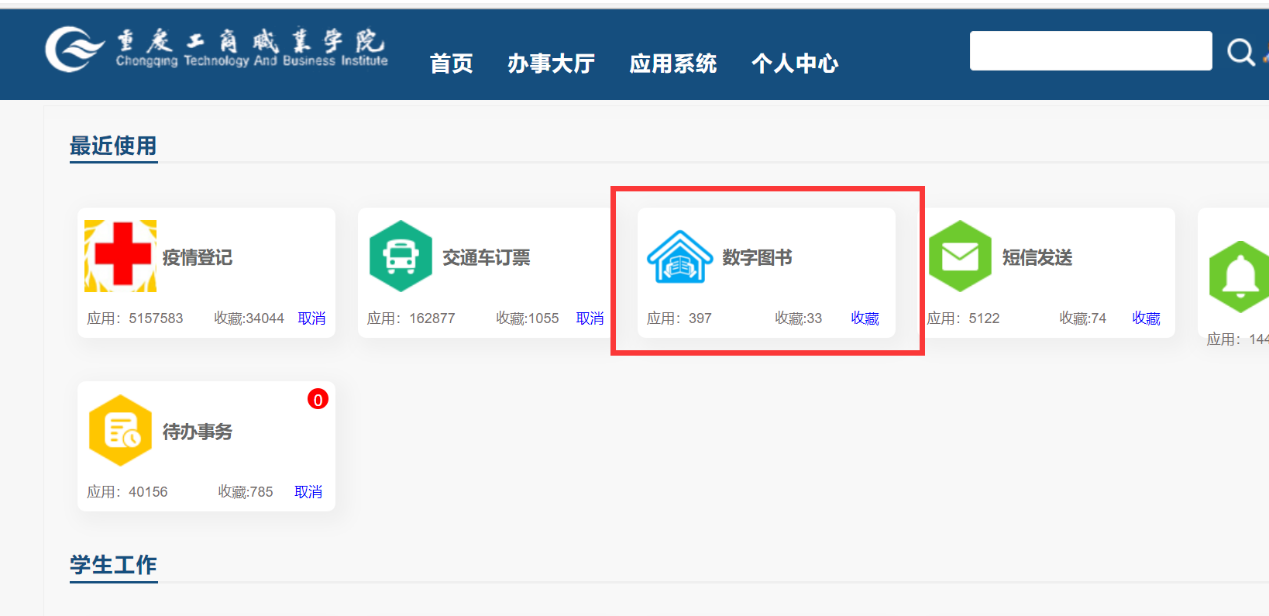
Task: Focus the search input box in header
Action: pos(1090,51)
